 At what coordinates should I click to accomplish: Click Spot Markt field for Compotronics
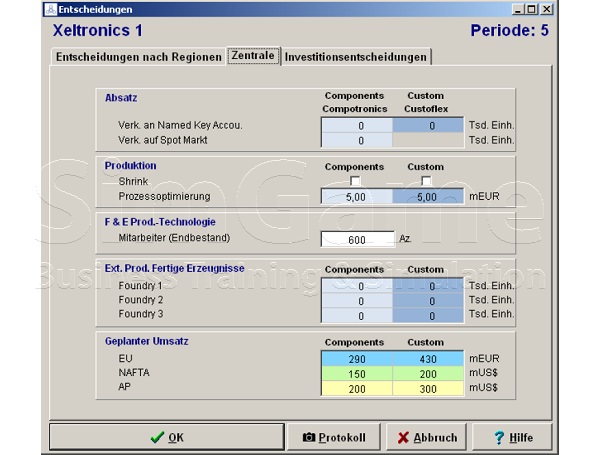[x=357, y=140]
